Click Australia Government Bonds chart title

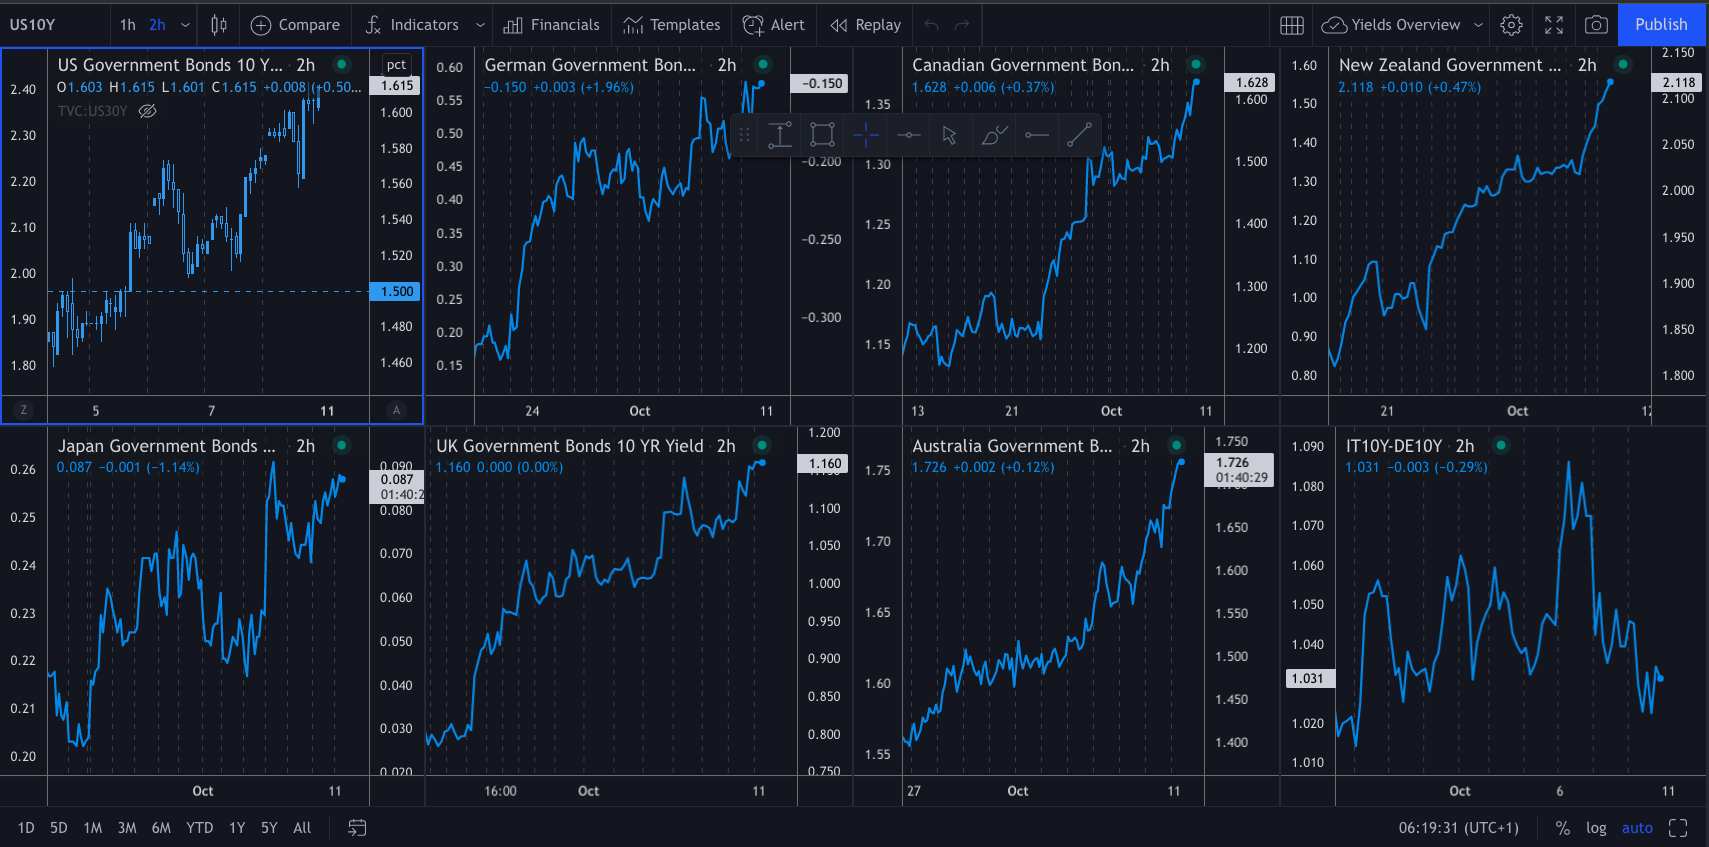pyautogui.click(x=1012, y=446)
